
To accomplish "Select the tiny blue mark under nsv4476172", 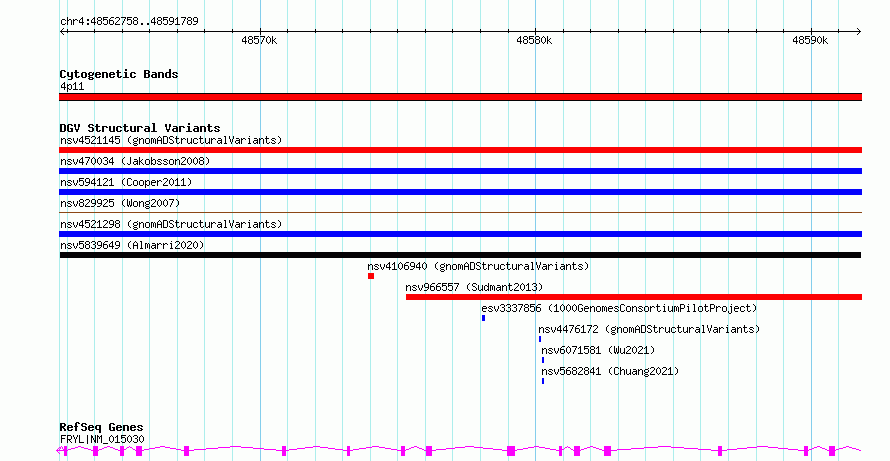I will coord(540,339).
